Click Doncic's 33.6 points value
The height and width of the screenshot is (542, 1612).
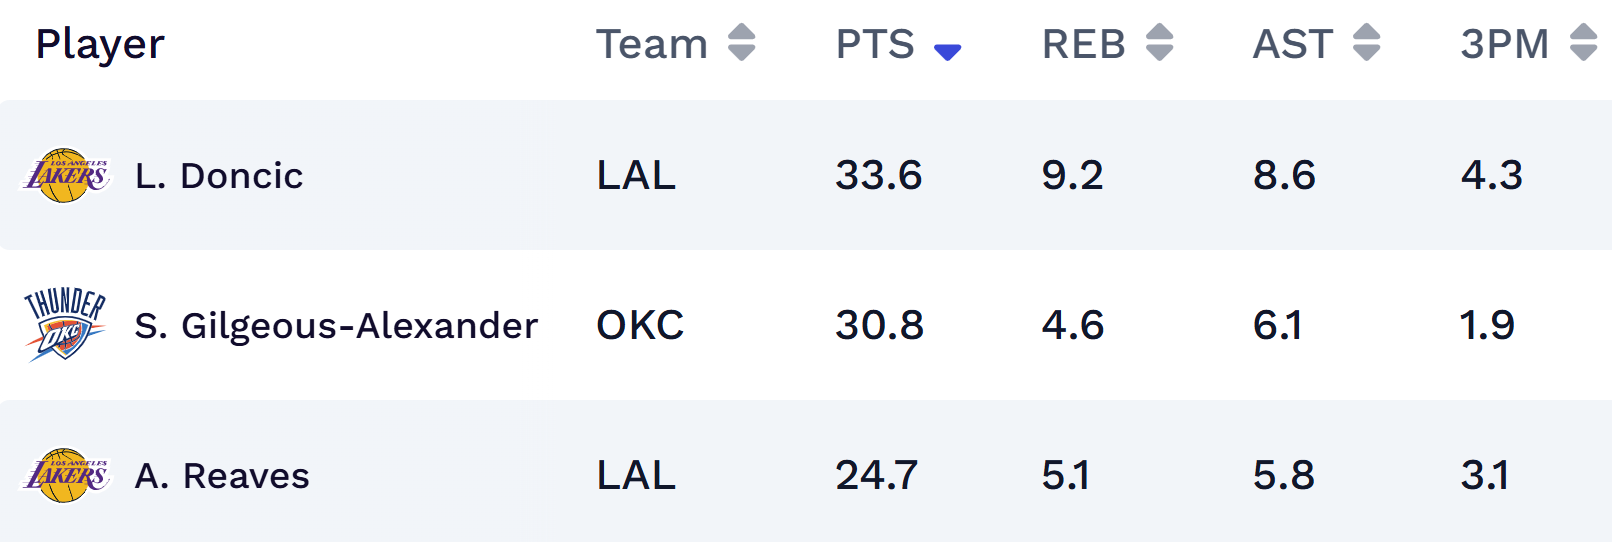[x=878, y=176]
